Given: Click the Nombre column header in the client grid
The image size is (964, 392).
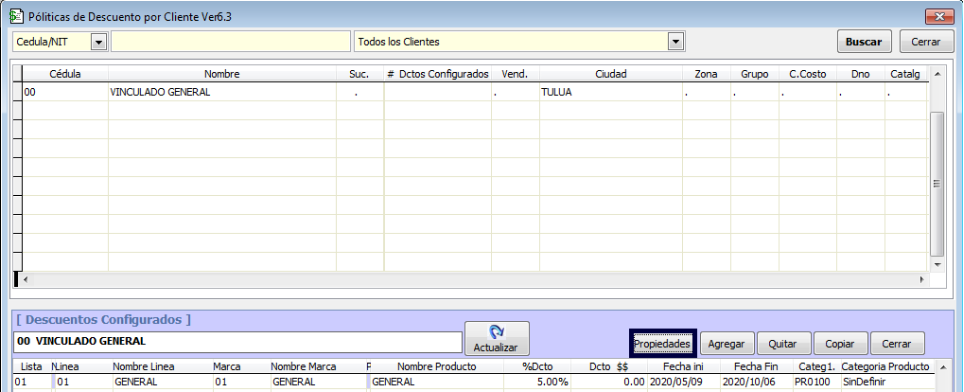Looking at the screenshot, I should pos(222,74).
